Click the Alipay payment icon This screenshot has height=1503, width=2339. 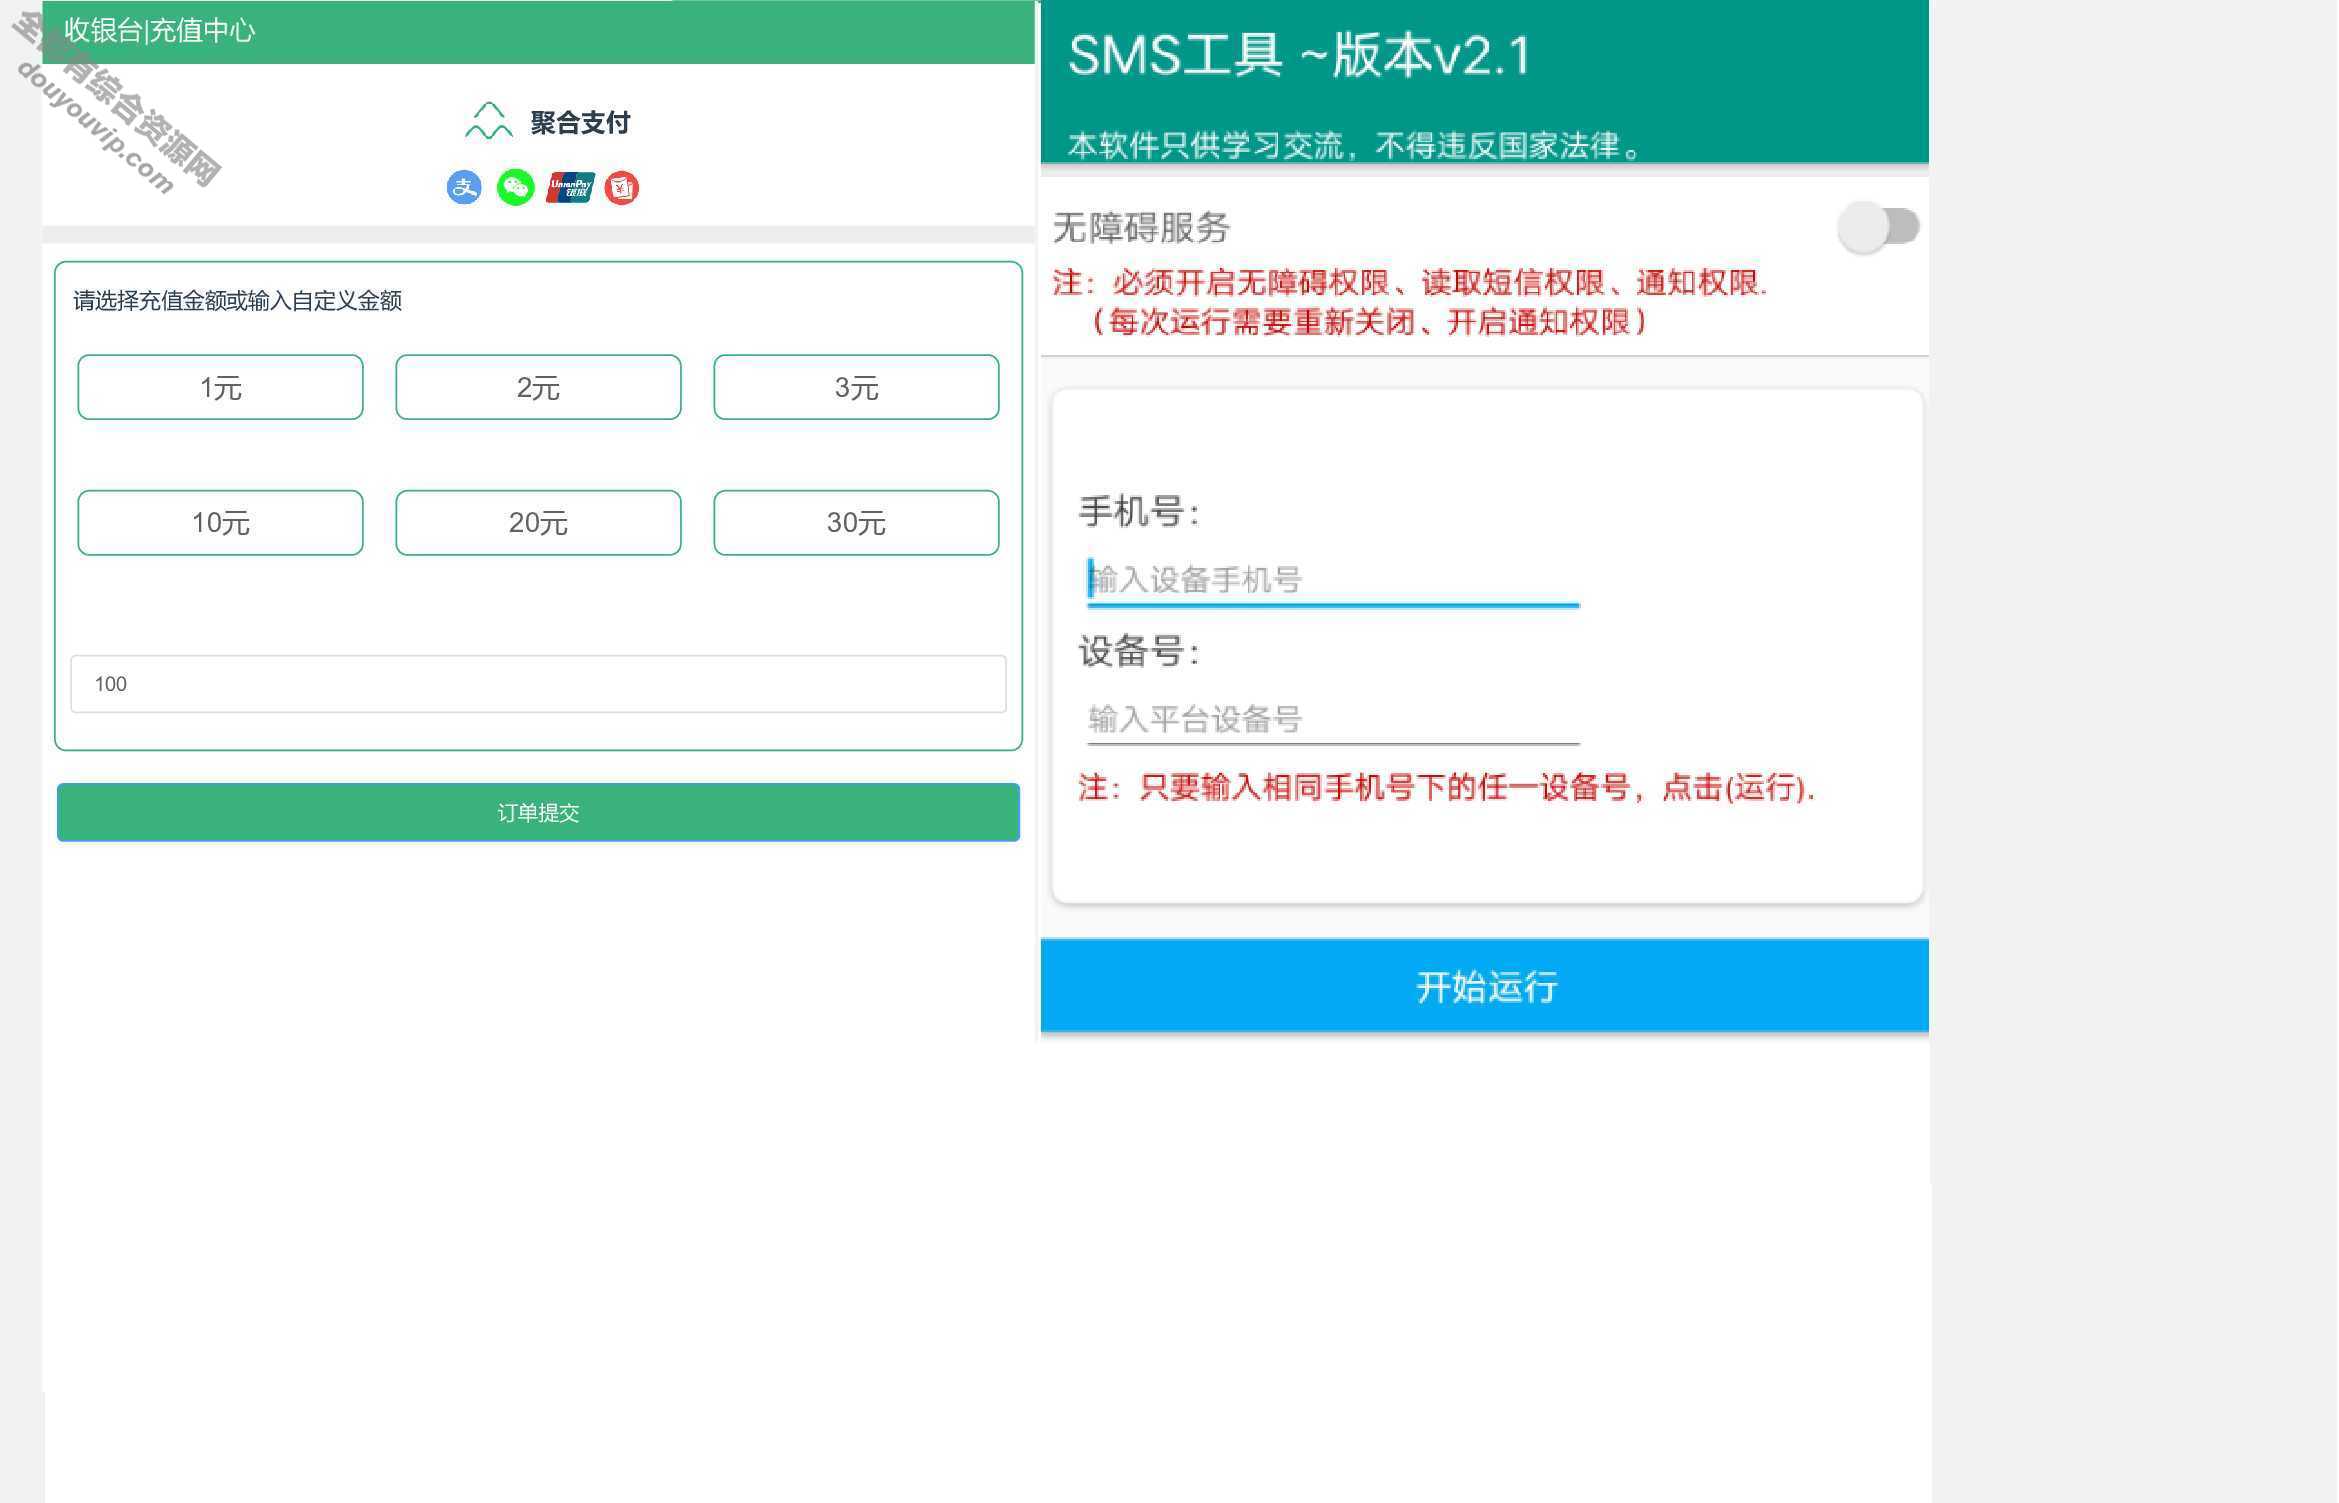pos(464,187)
